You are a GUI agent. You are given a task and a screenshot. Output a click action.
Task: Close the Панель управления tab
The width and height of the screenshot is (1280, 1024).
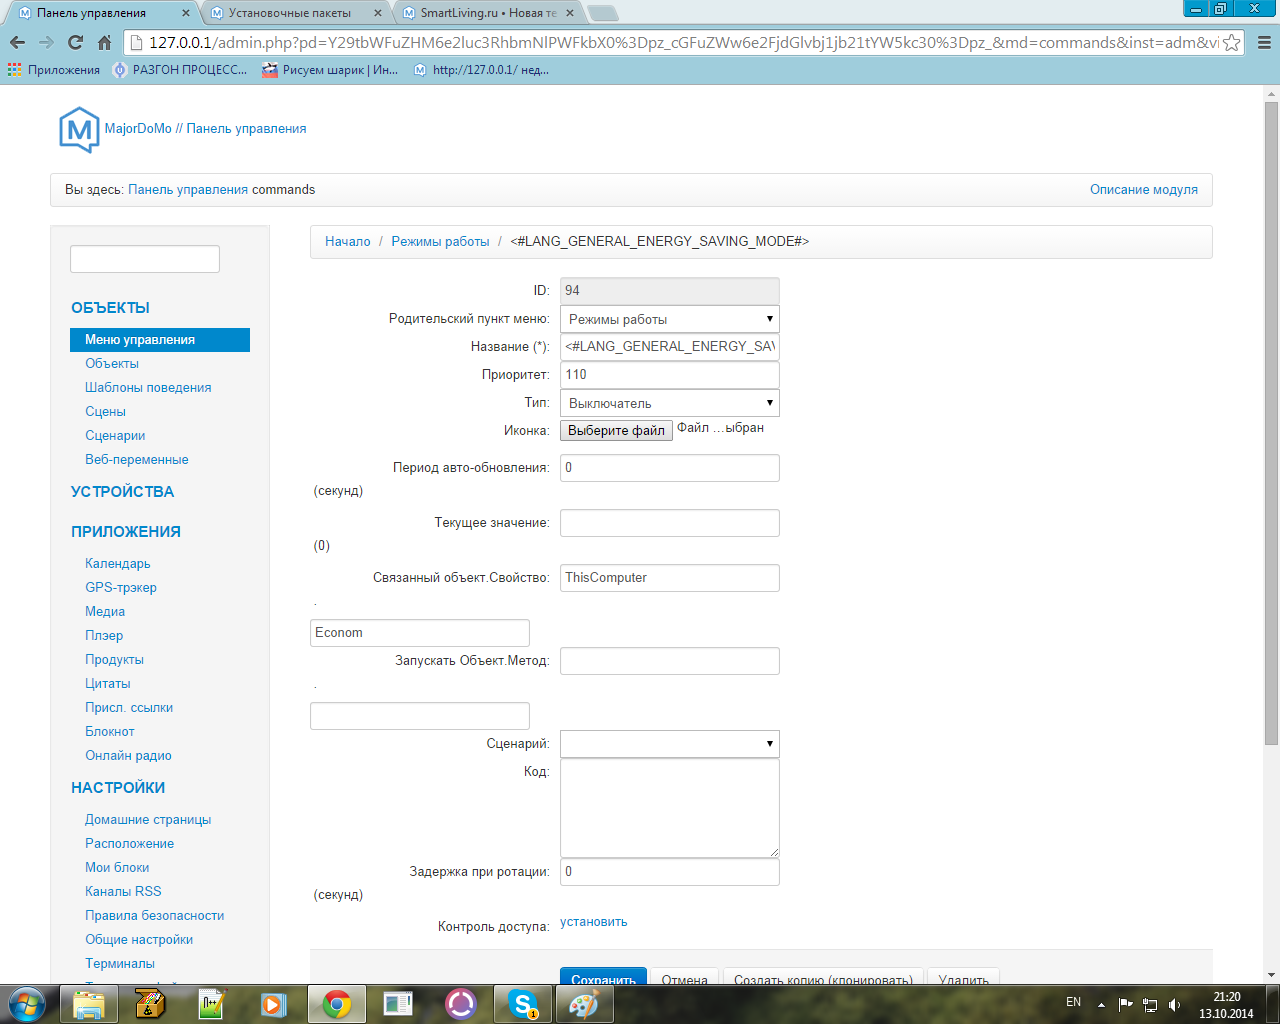186,13
